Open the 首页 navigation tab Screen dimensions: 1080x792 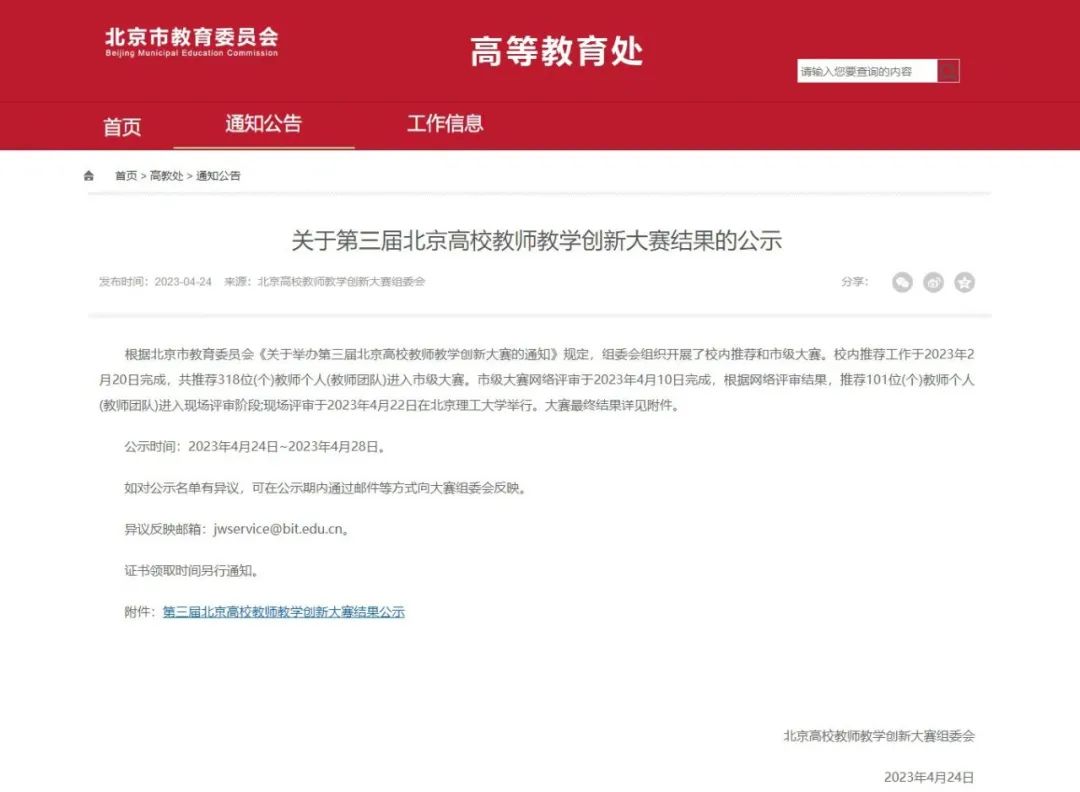(122, 127)
